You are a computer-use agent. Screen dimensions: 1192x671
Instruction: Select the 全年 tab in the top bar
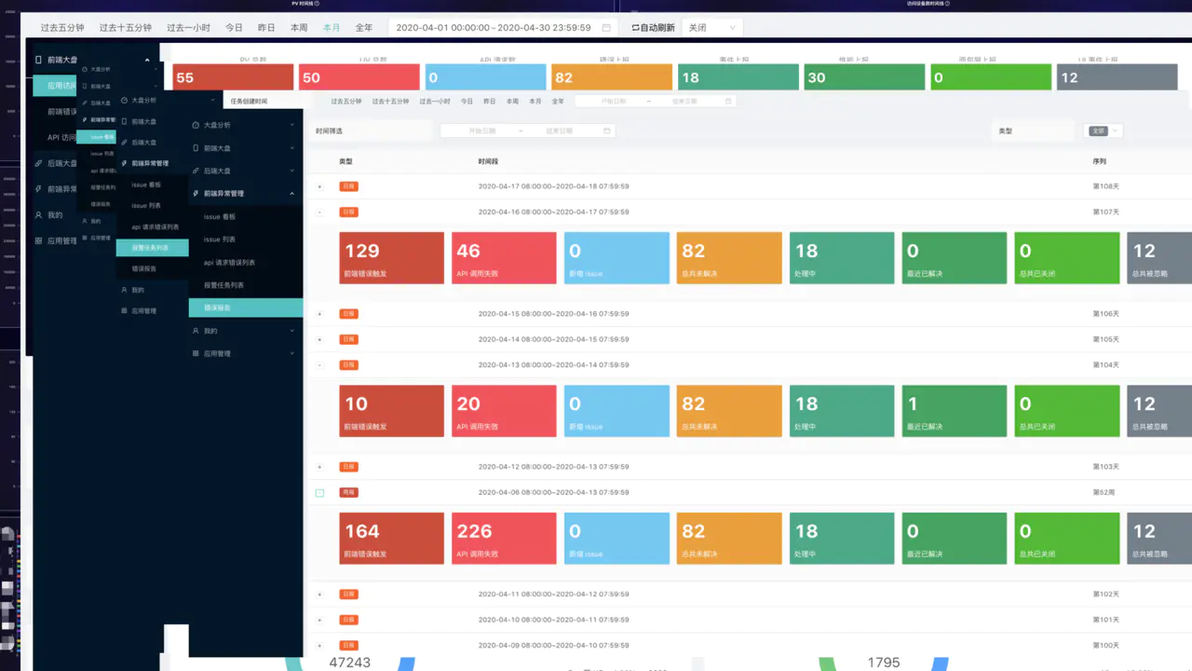(364, 27)
